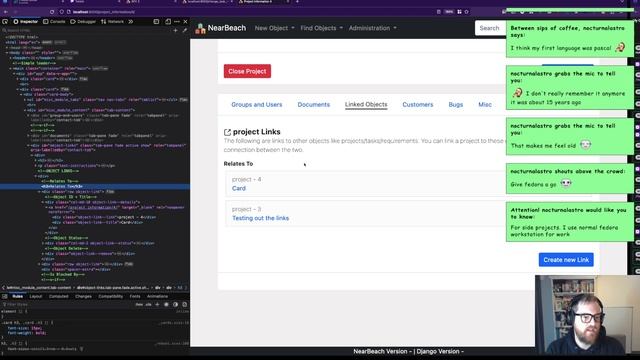Click the webcam overlay thumbnail
Image resolution: width=640 pixels, height=360 pixels.
pyautogui.click(x=587, y=315)
